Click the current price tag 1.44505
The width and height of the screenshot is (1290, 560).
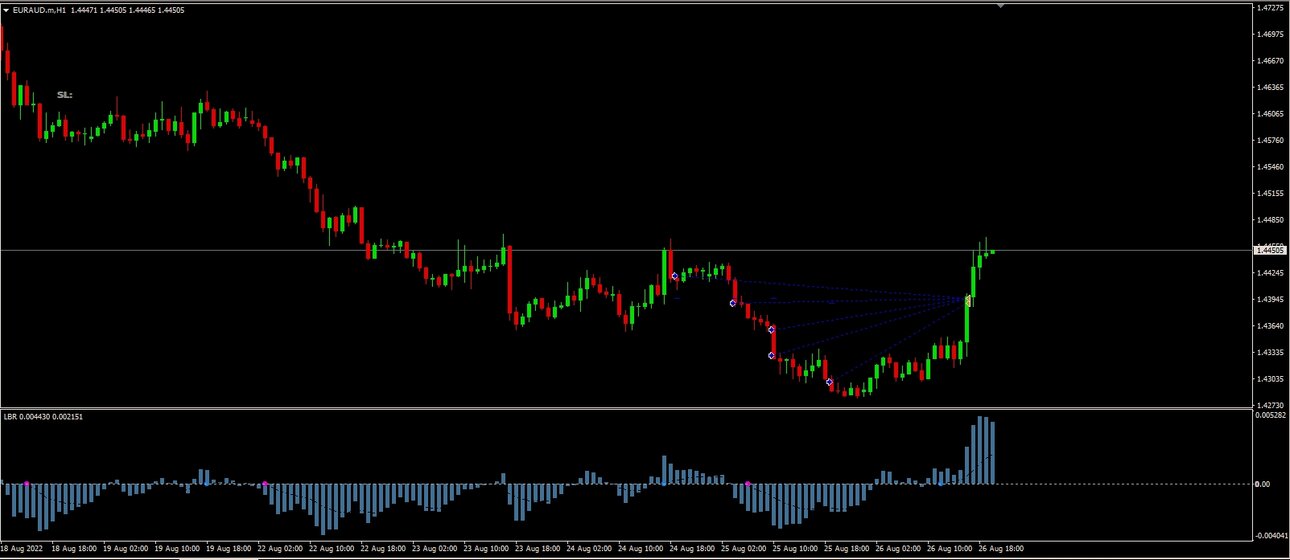tap(1268, 250)
